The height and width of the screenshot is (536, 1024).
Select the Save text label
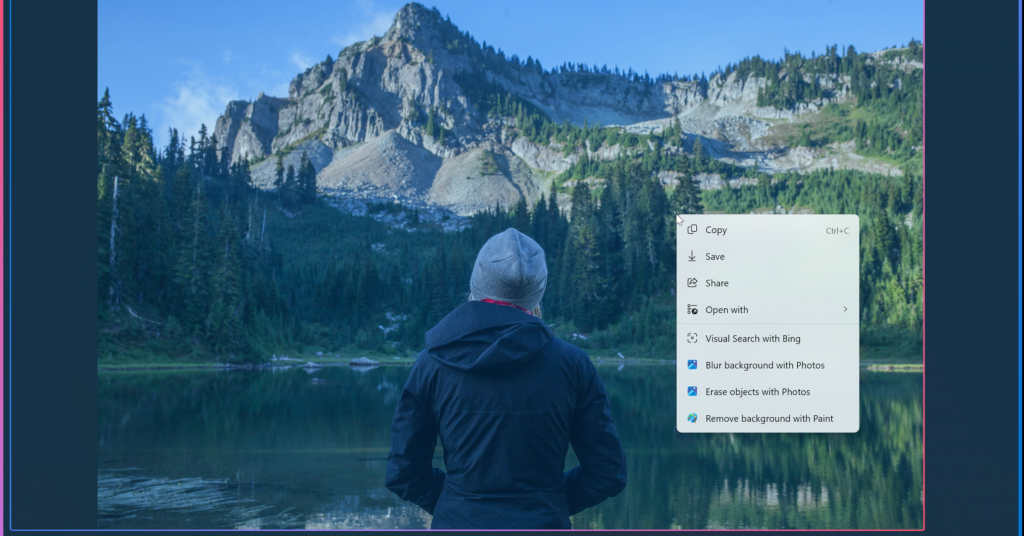point(715,257)
